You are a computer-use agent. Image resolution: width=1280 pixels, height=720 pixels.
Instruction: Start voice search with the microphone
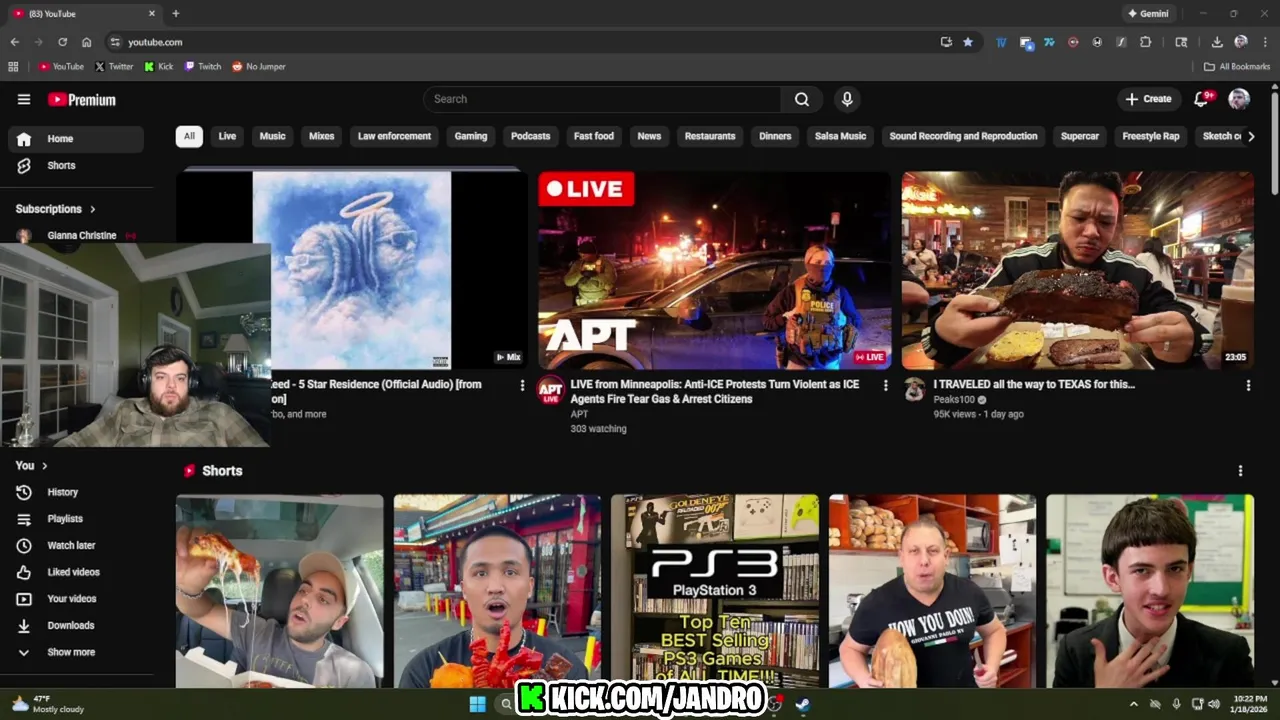point(847,99)
